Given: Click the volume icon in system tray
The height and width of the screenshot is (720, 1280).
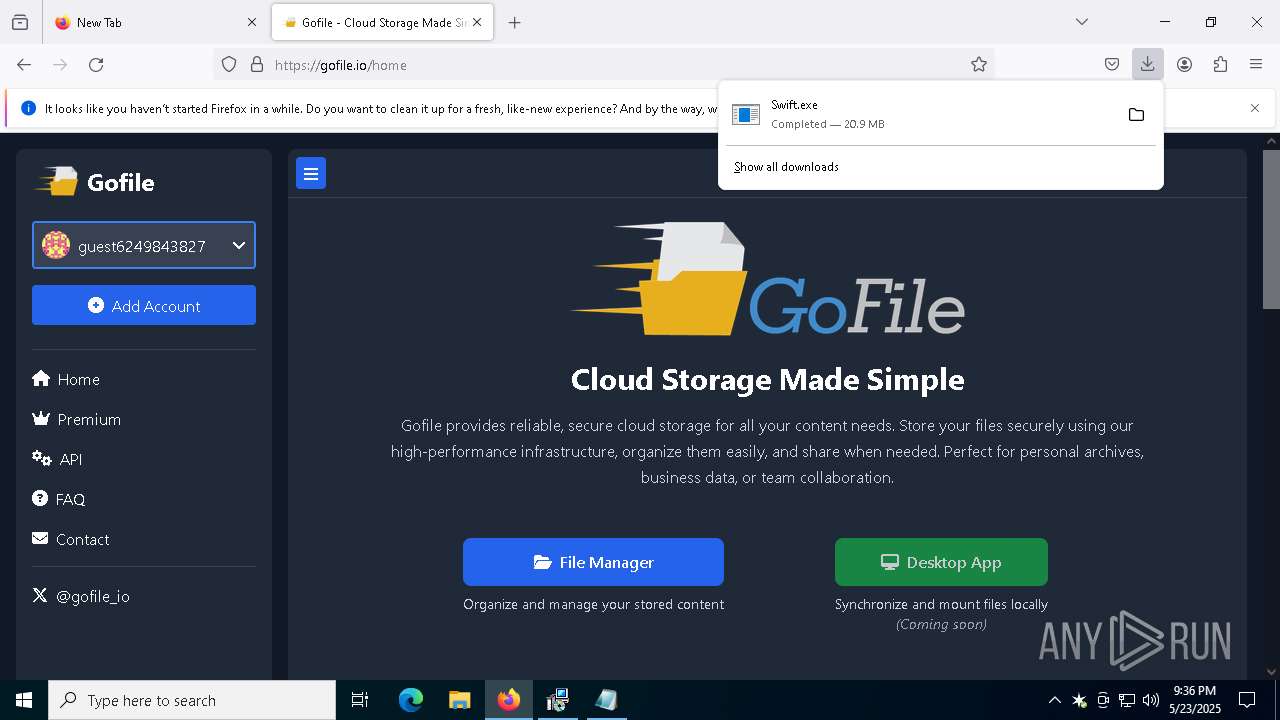Looking at the screenshot, I should [1151, 700].
